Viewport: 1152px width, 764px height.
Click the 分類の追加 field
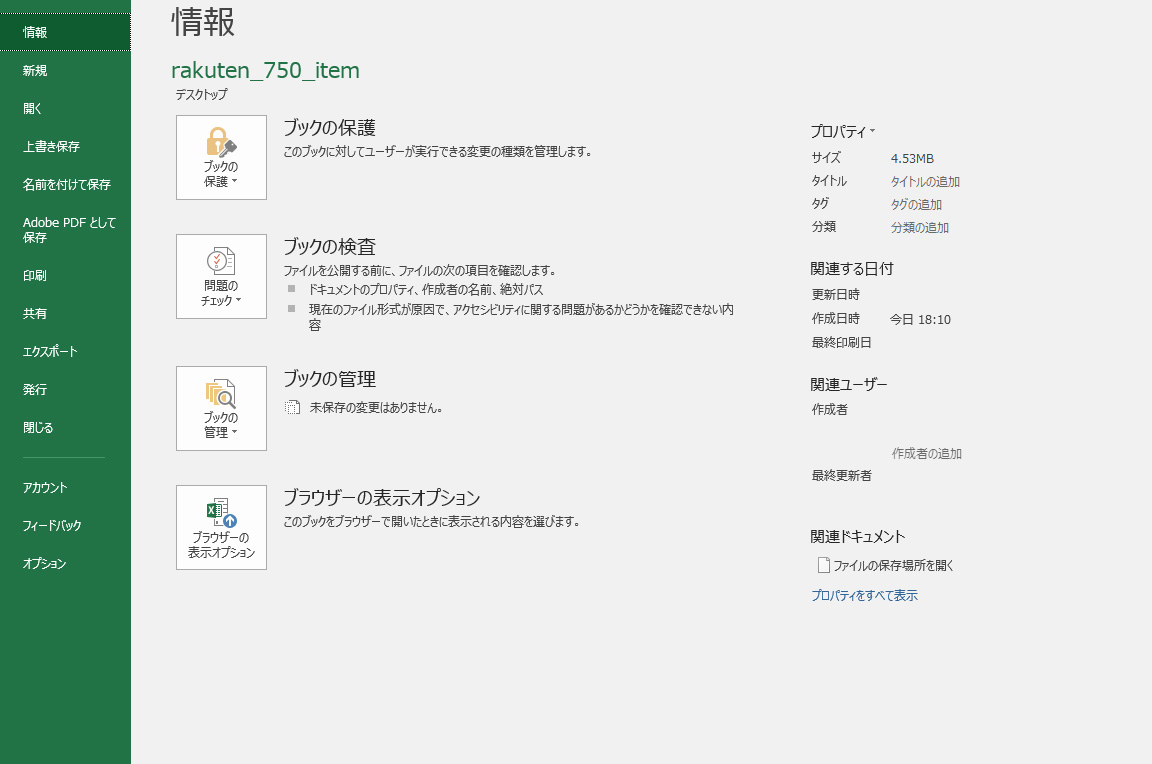click(920, 228)
